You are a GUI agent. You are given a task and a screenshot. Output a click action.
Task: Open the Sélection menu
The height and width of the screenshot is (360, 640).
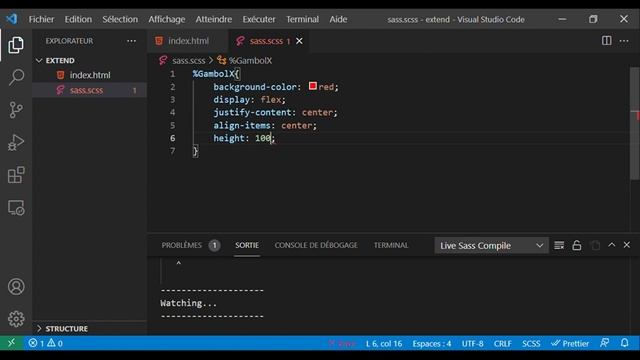coord(120,19)
